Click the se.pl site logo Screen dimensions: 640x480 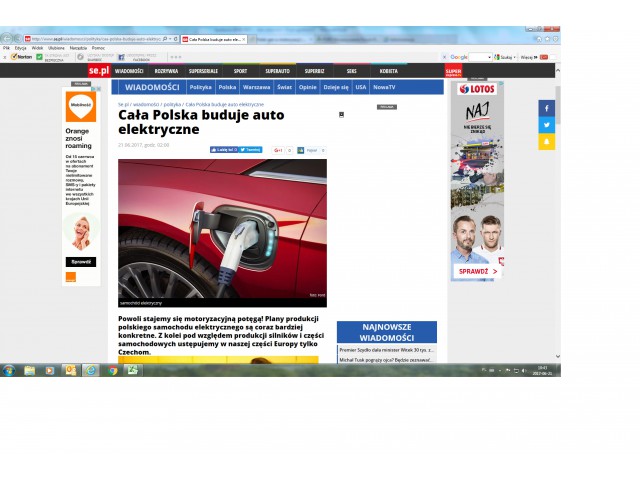[97, 71]
